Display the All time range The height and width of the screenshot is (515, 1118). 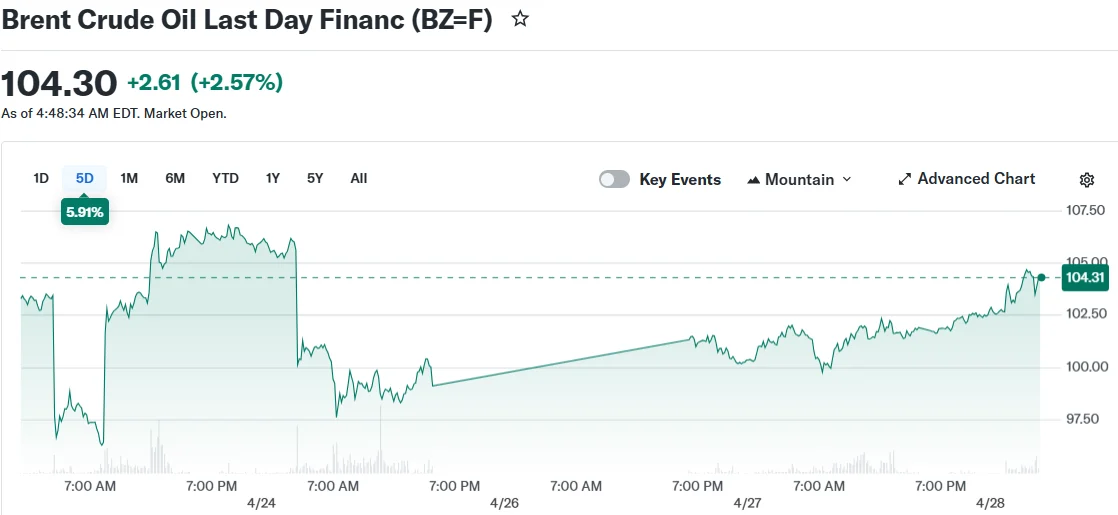pyautogui.click(x=359, y=178)
